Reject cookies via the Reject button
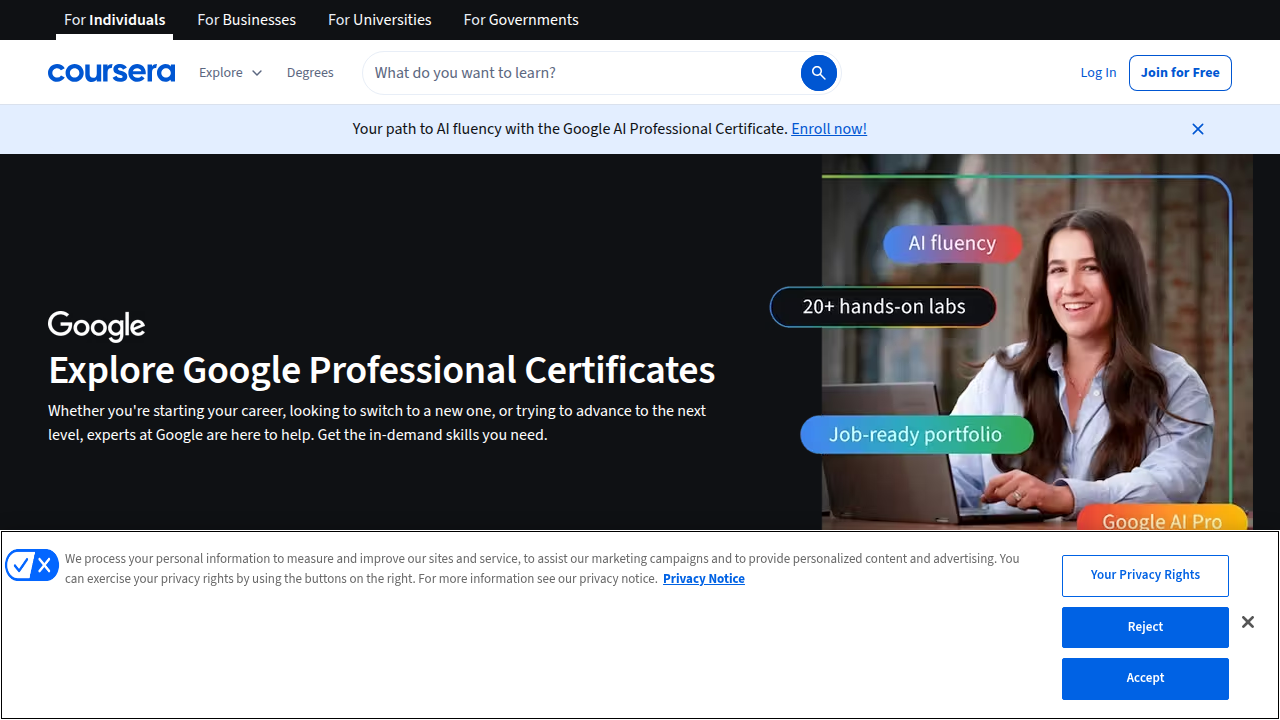The width and height of the screenshot is (1280, 720). (x=1145, y=627)
